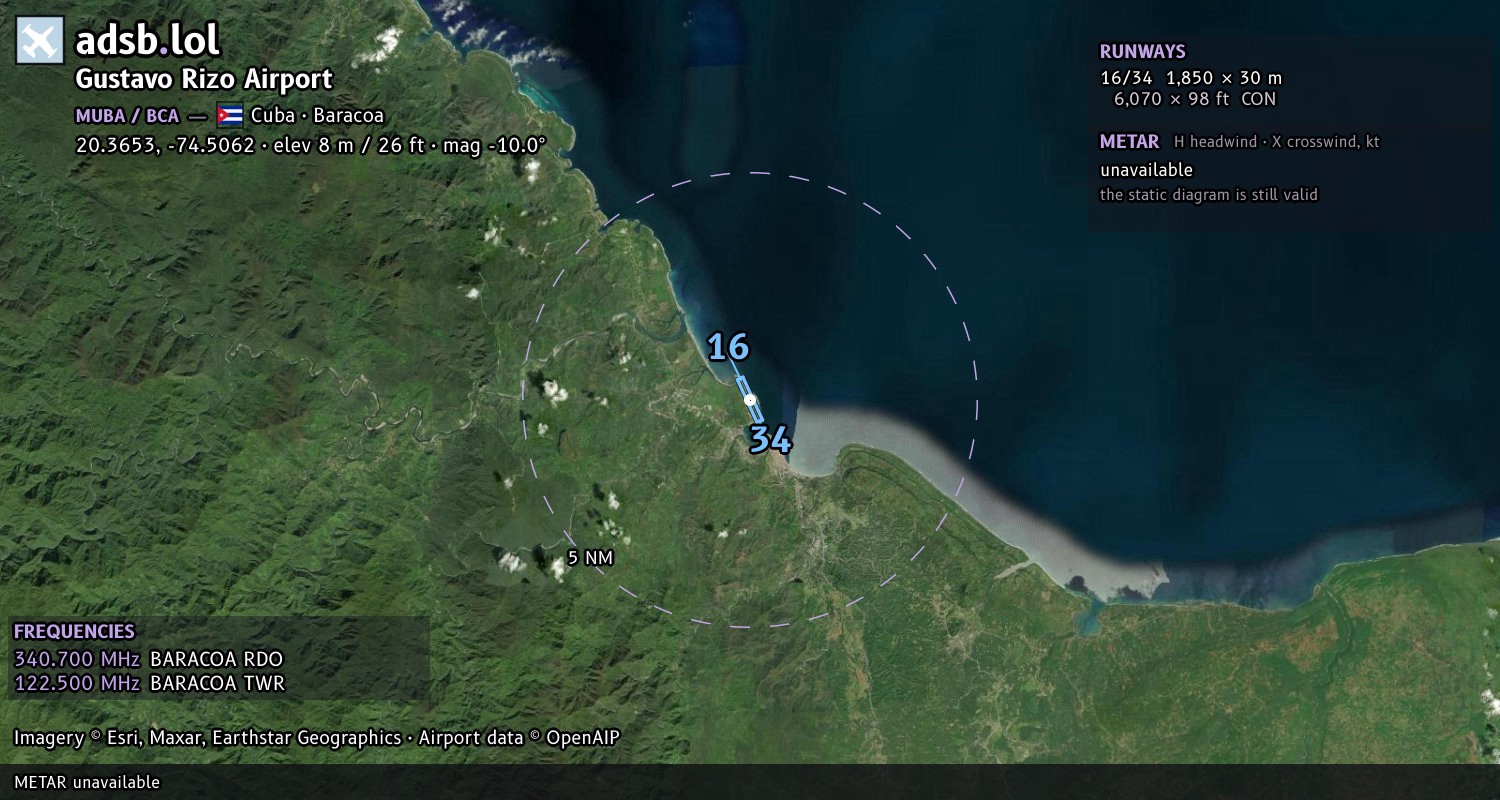Screen dimensions: 1500x800
Task: Click the runway "16" end label
Action: coord(728,347)
